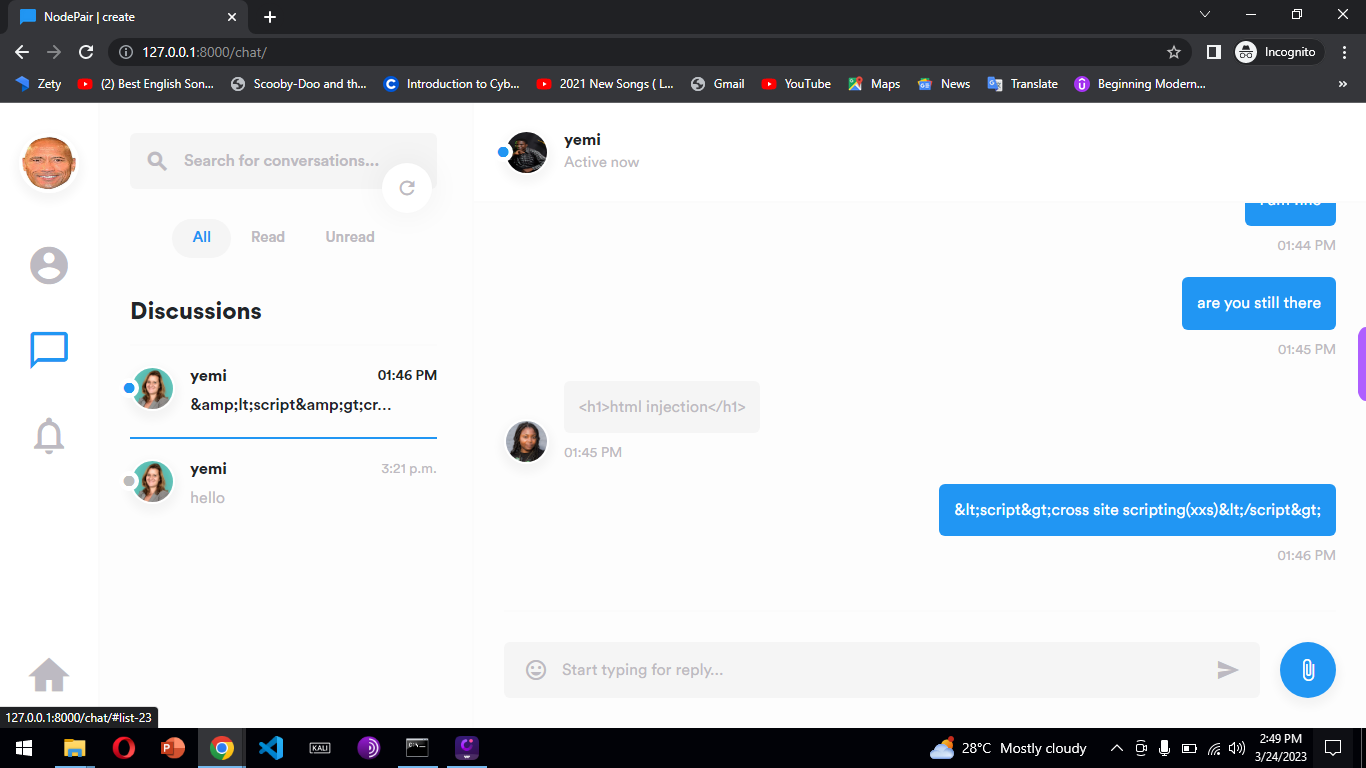The image size is (1366, 768).
Task: Open the profile icon in the sidebar
Action: [x=49, y=266]
